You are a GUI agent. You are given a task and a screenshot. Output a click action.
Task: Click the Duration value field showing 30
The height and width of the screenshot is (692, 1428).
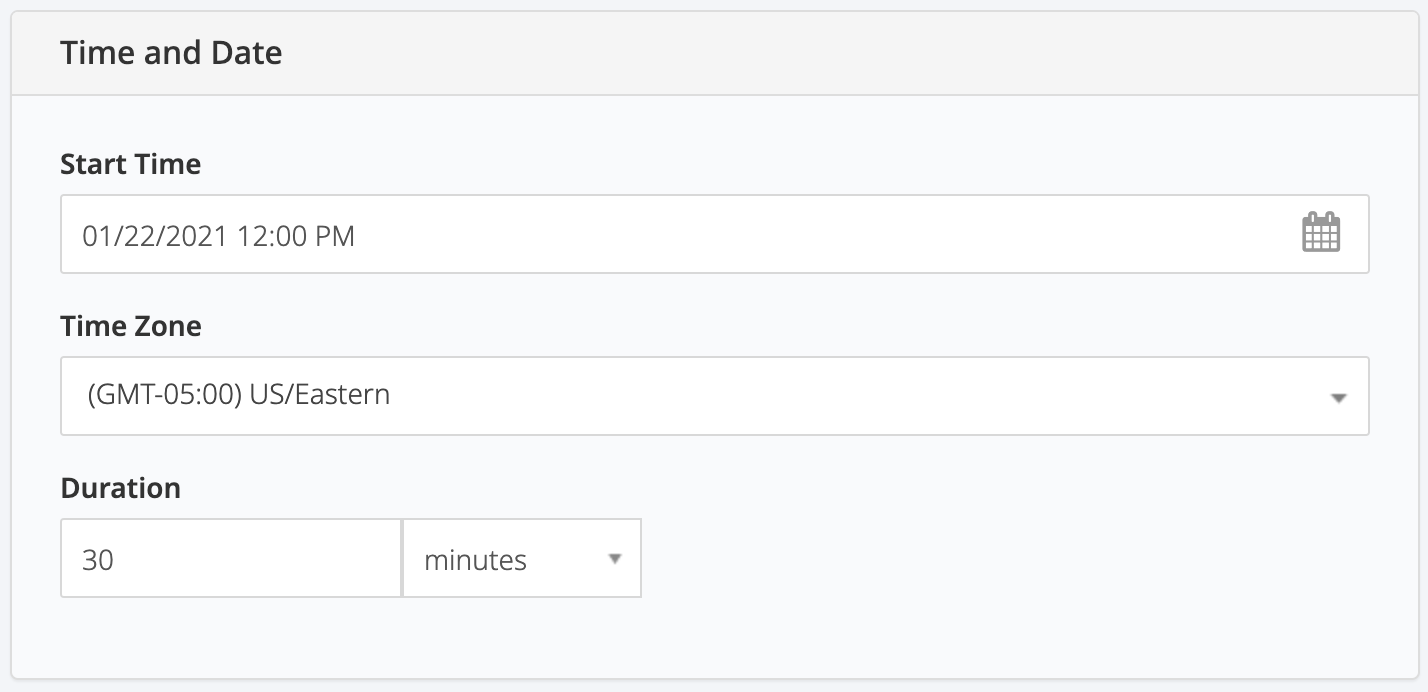(x=231, y=558)
